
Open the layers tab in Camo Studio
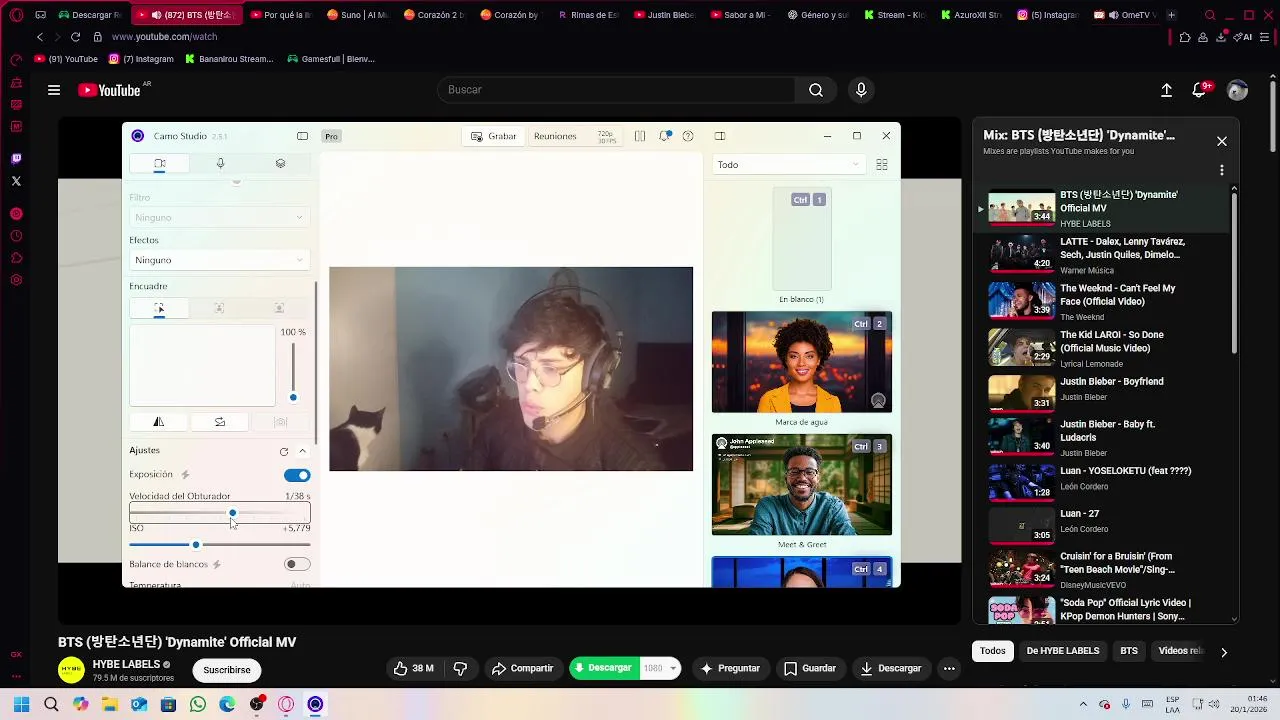pos(280,163)
